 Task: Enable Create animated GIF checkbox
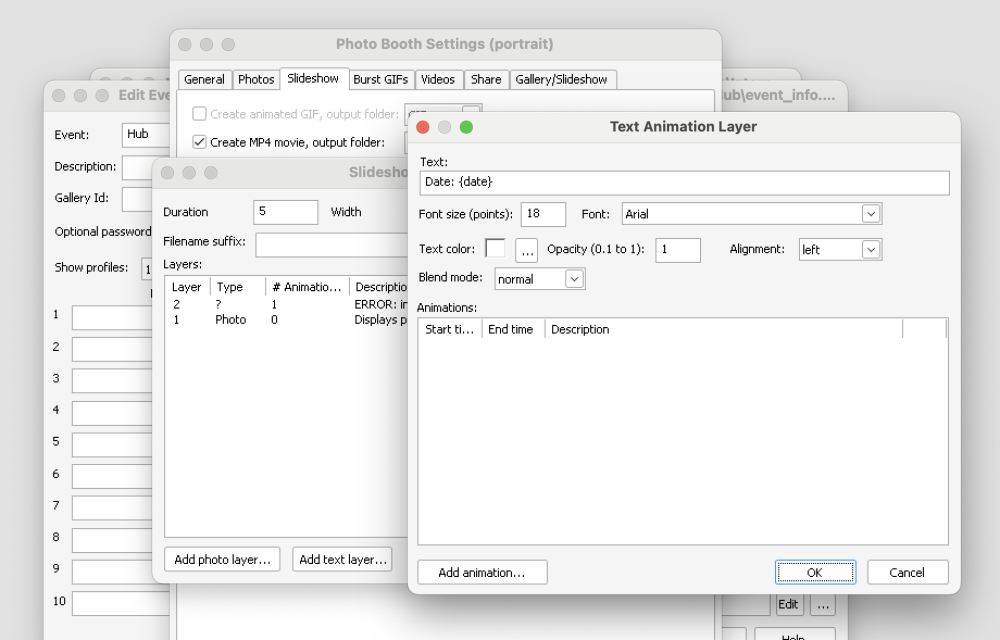200,114
